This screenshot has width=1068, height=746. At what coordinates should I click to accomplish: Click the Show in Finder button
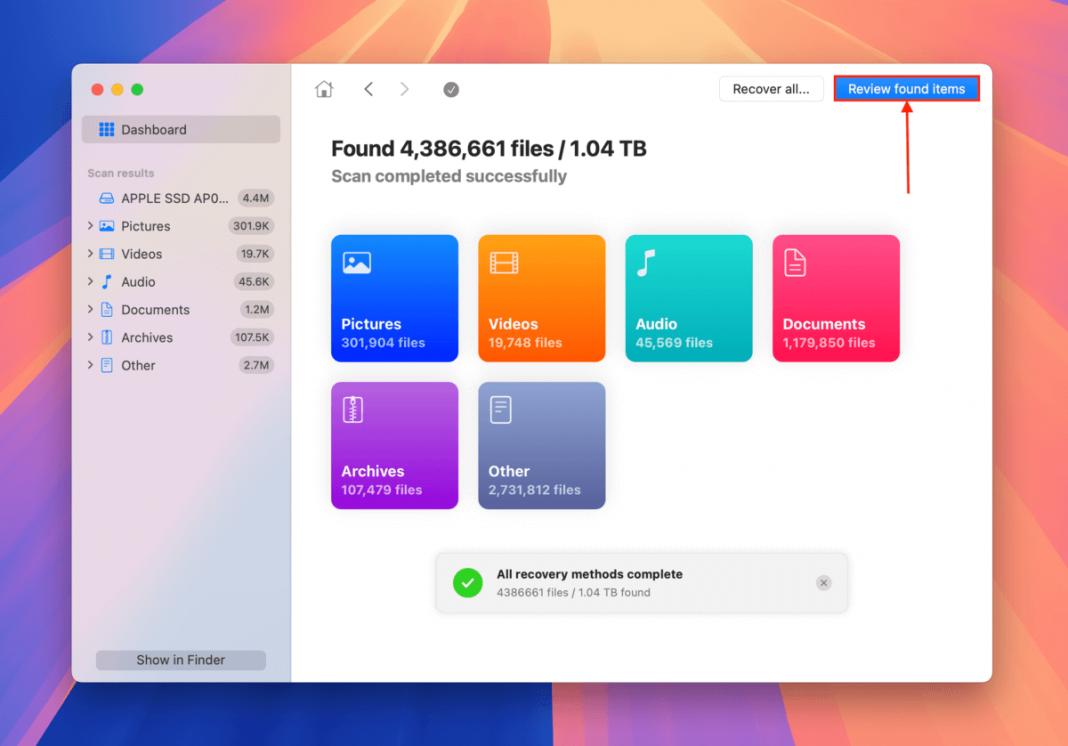click(x=180, y=660)
